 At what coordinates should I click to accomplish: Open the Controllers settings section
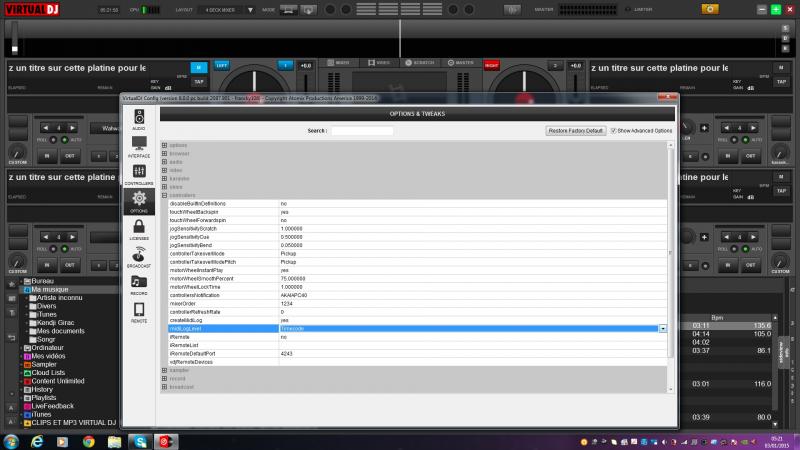click(139, 174)
